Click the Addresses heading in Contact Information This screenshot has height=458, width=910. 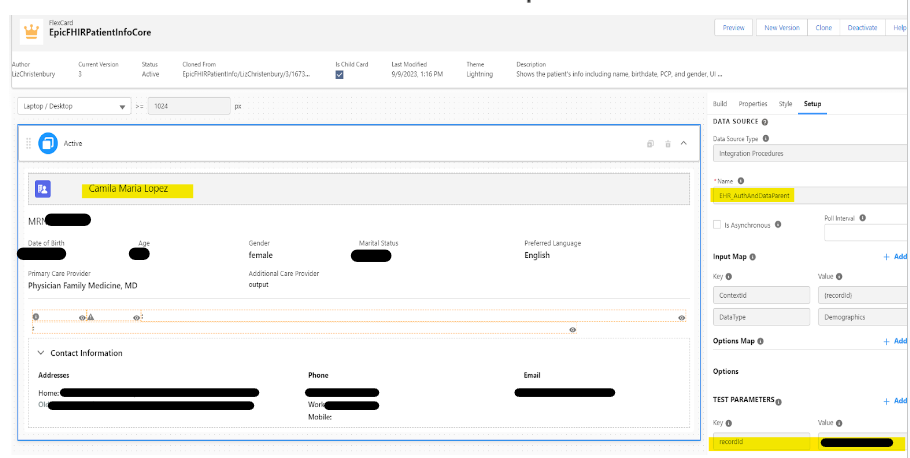pos(54,376)
